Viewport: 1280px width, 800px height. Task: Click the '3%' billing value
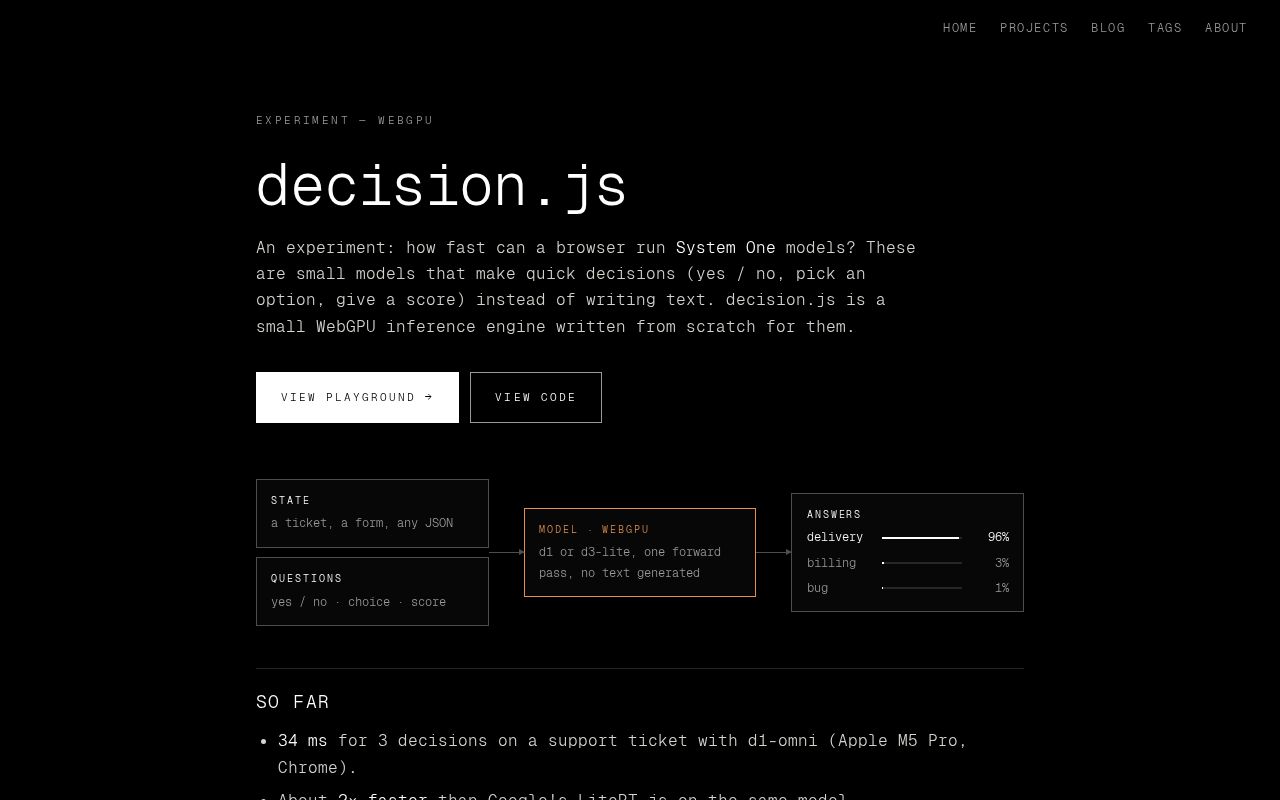tap(1002, 563)
